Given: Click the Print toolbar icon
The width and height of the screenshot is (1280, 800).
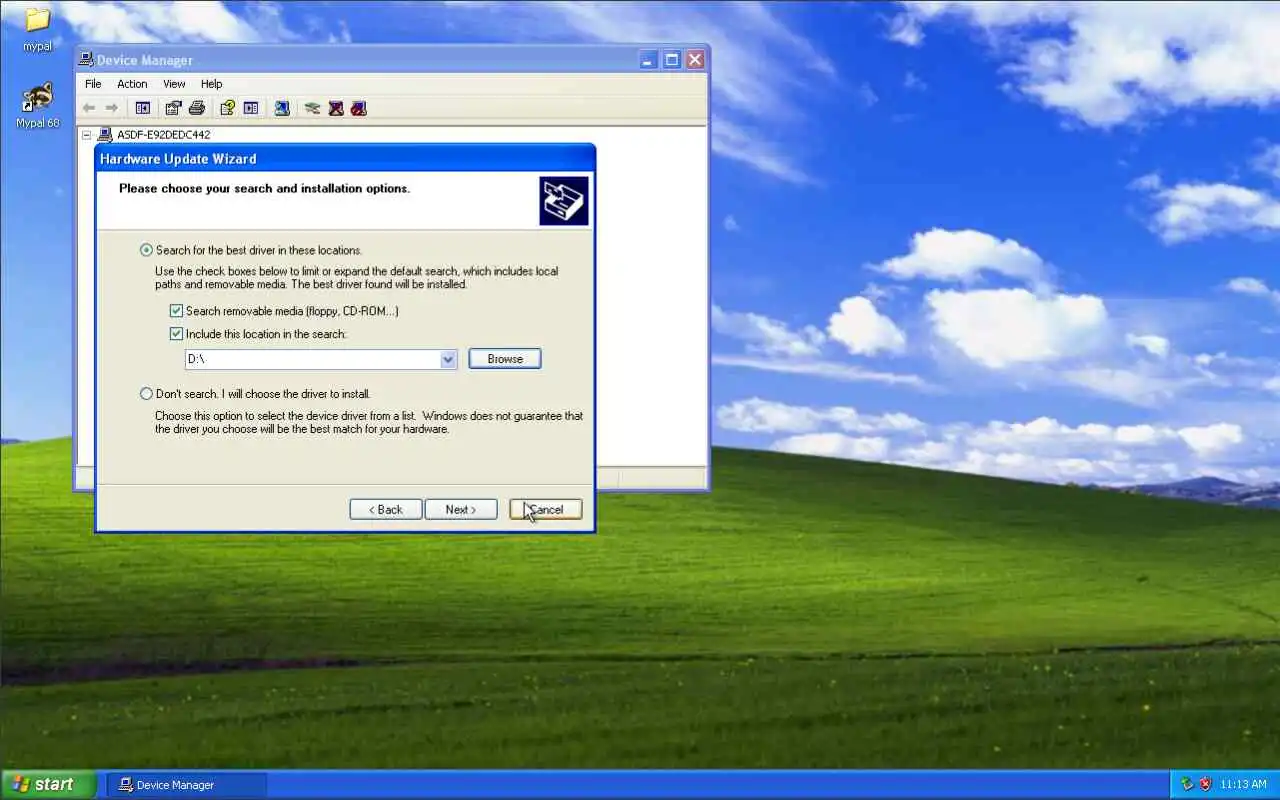Looking at the screenshot, I should pyautogui.click(x=197, y=108).
